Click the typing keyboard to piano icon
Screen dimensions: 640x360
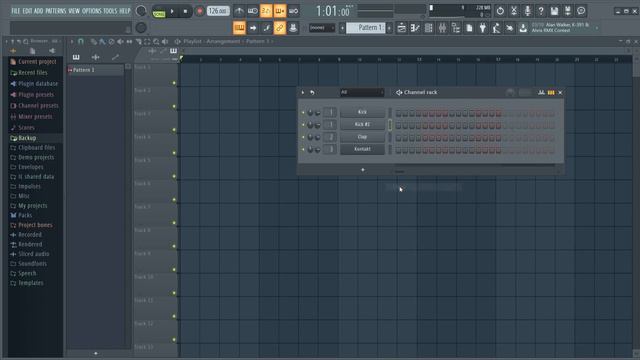pyautogui.click(x=239, y=28)
